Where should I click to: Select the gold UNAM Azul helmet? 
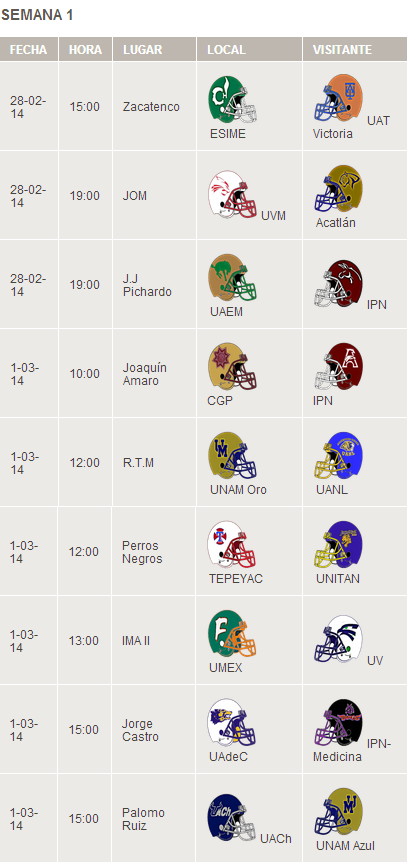pyautogui.click(x=339, y=813)
